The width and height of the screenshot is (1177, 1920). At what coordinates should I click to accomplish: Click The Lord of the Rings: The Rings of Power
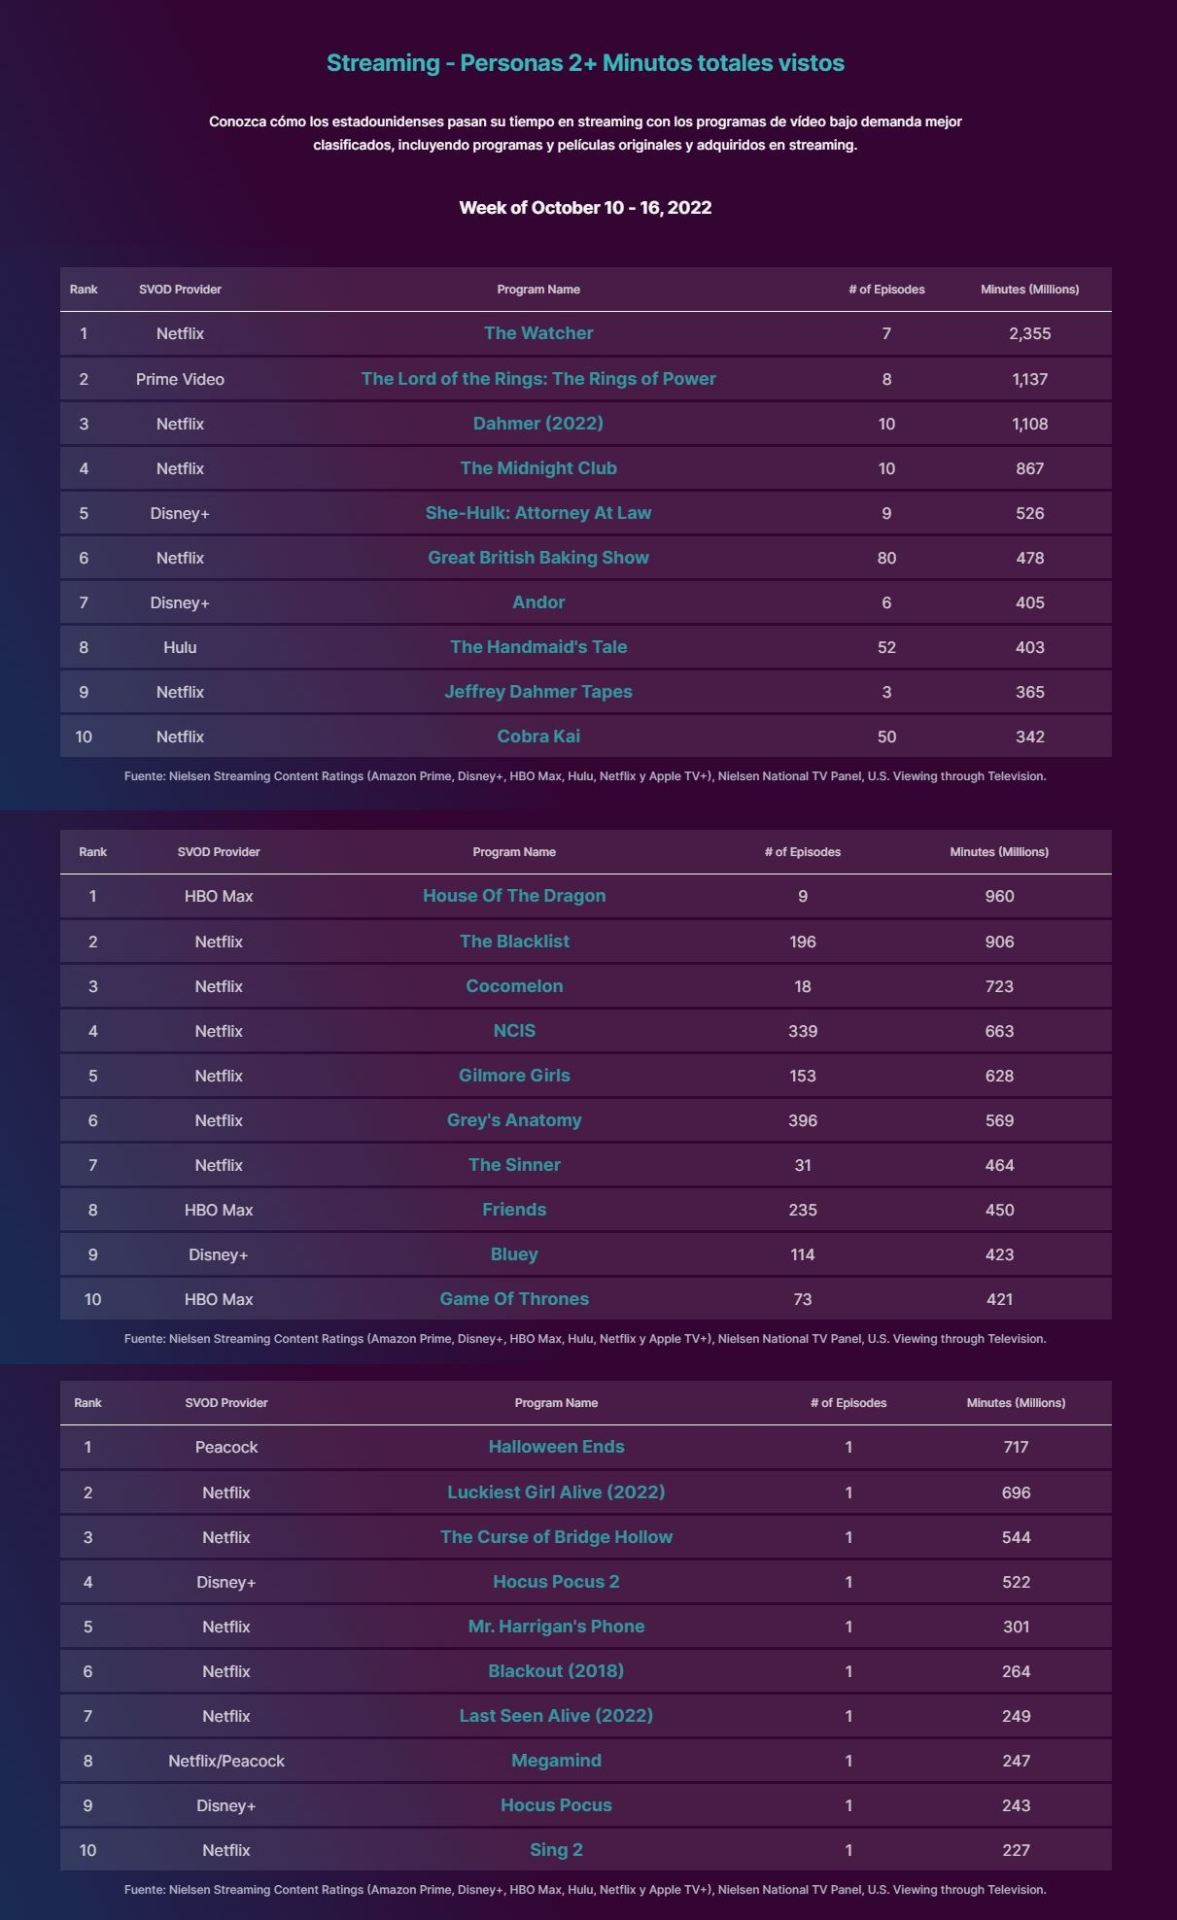[538, 379]
